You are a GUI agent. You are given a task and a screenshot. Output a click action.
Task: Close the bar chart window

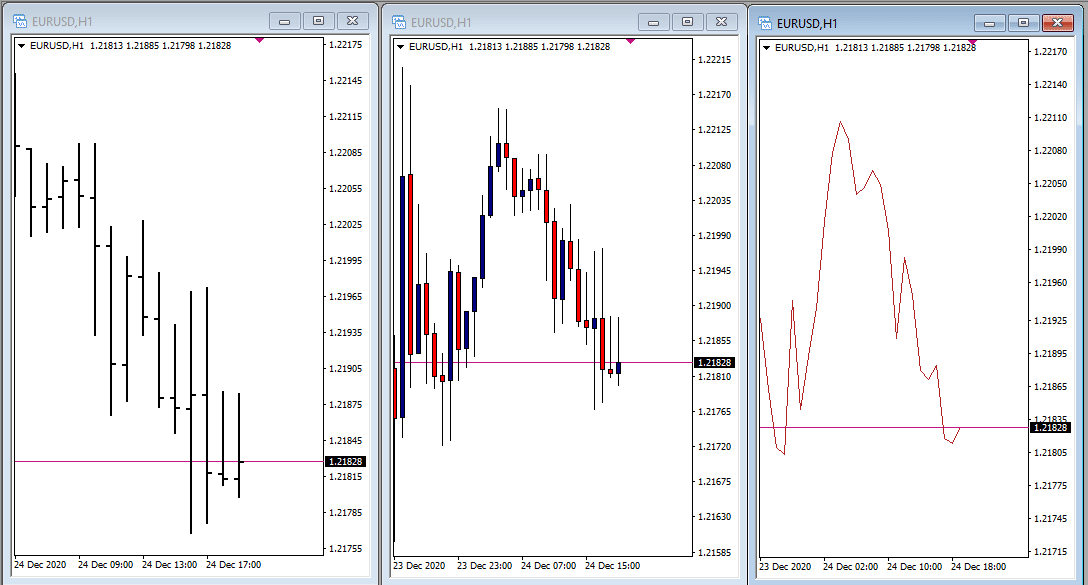352,22
